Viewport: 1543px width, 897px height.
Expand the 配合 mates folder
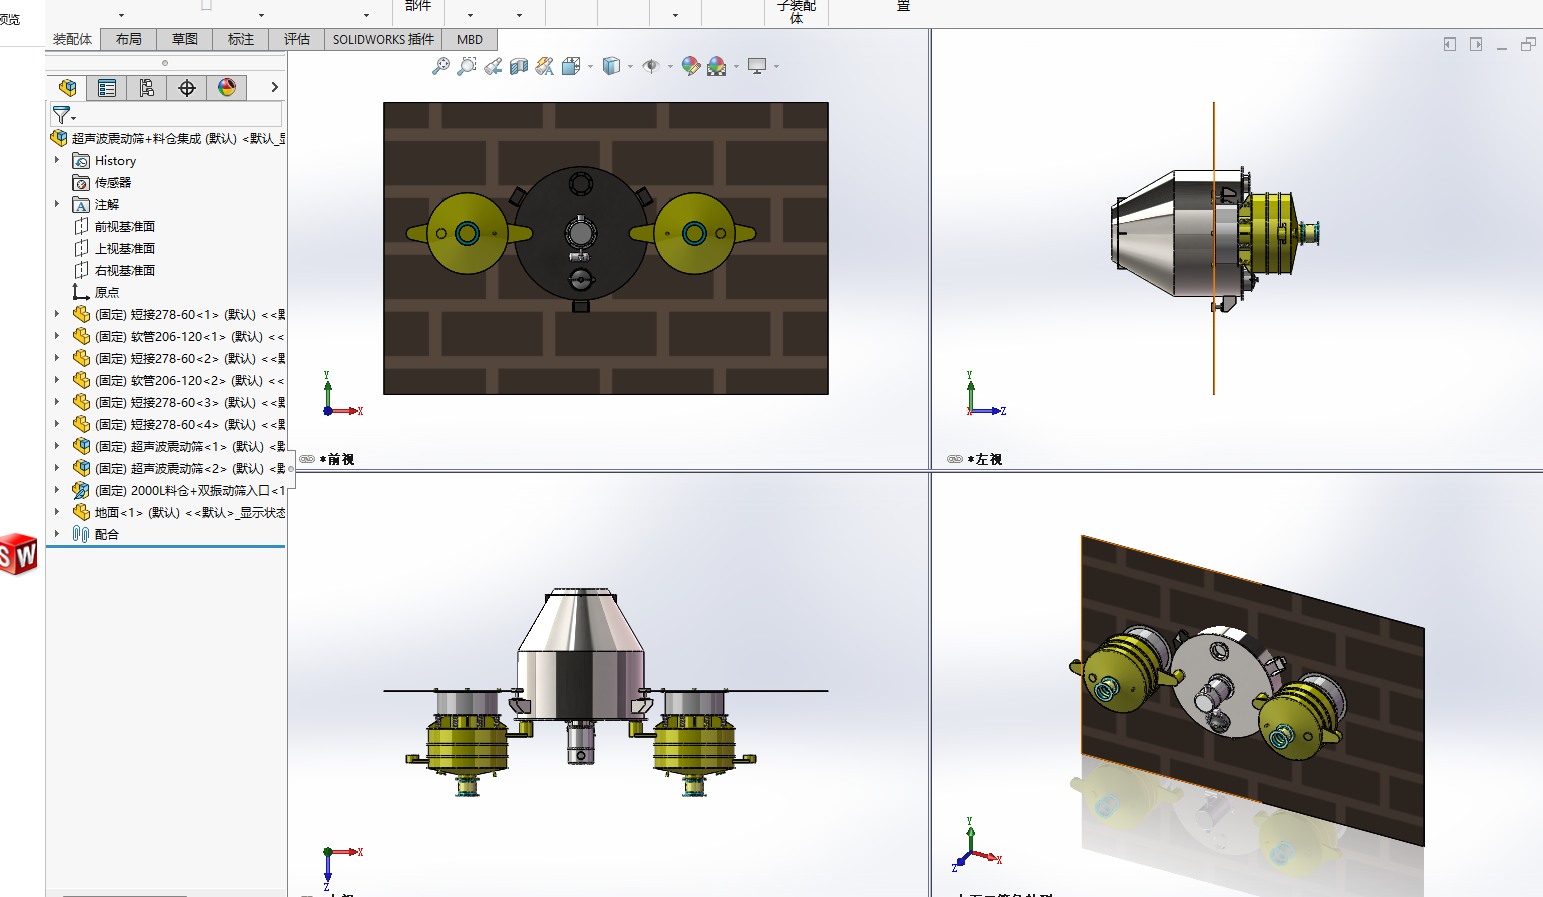[57, 534]
